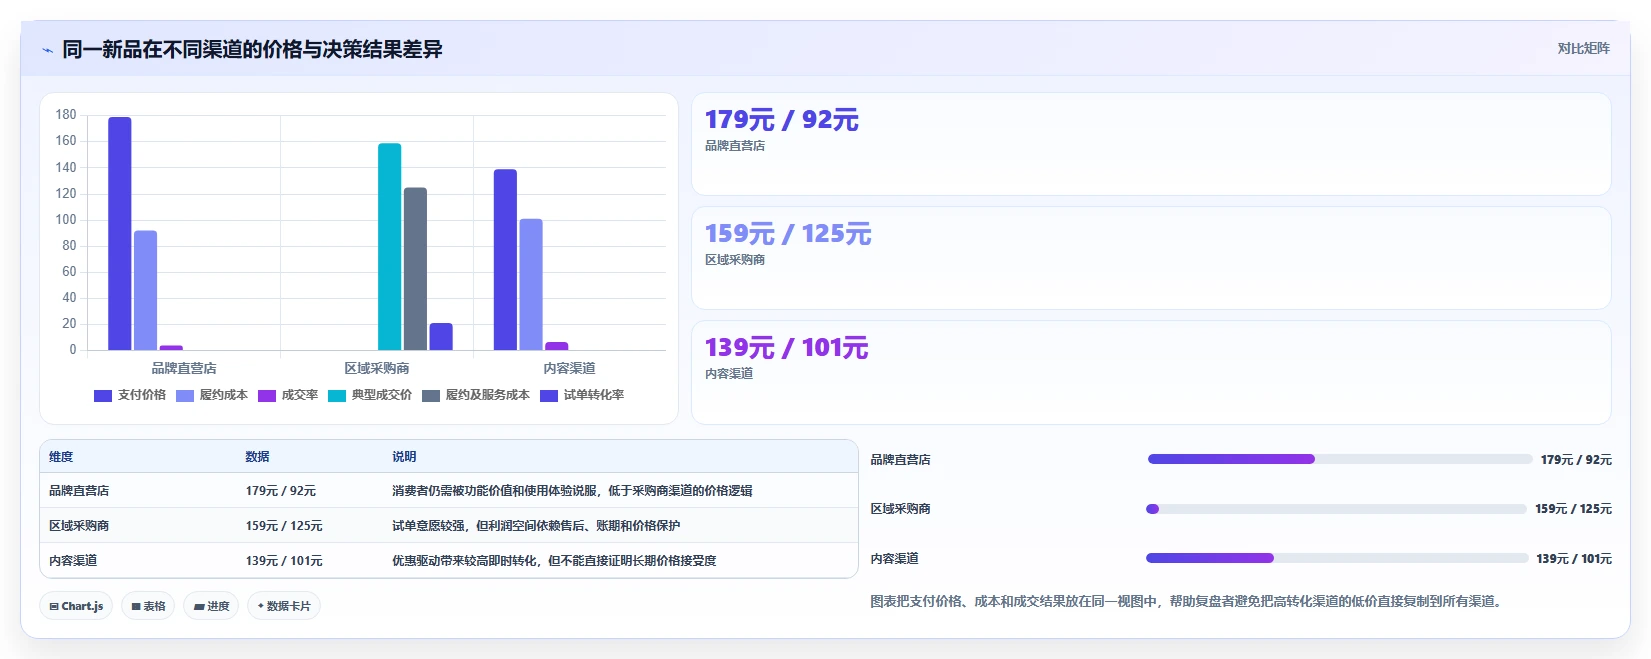
Task: Click the light blue 履约成本 bar for 品牌直营店
Action: [146, 290]
